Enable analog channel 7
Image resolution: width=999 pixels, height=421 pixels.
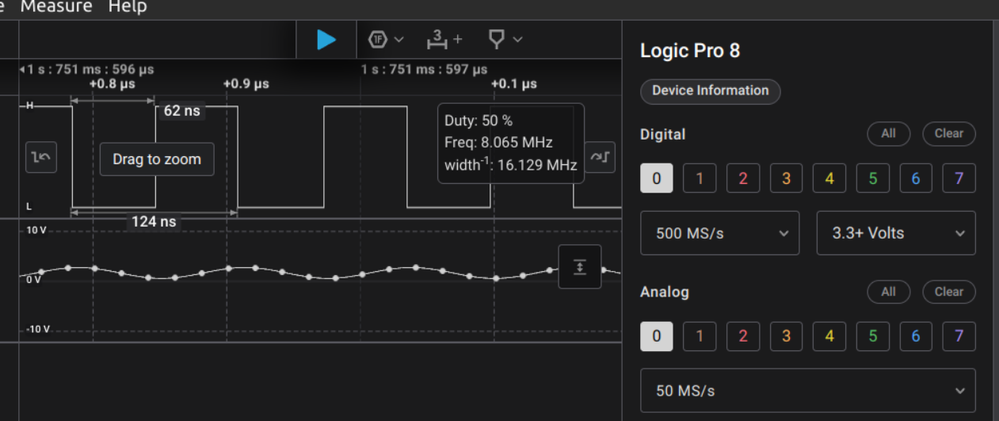click(x=959, y=336)
